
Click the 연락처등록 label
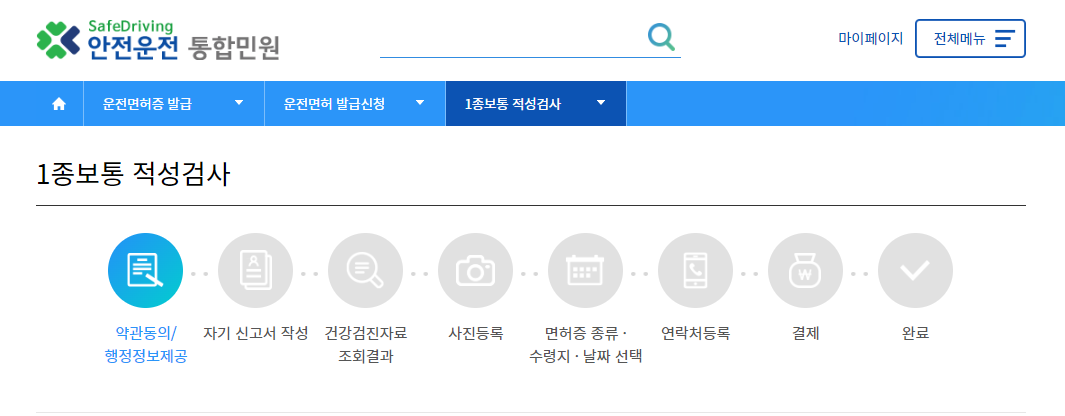pos(696,333)
